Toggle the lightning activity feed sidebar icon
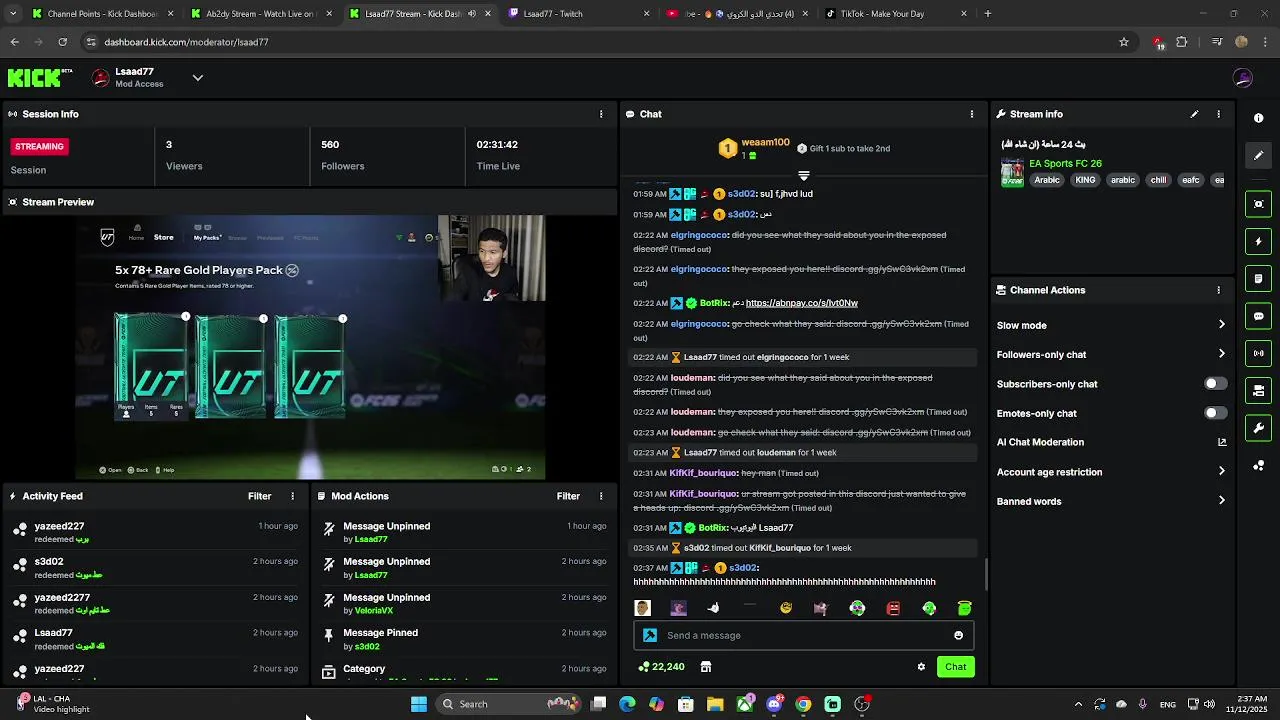 pos(1258,241)
